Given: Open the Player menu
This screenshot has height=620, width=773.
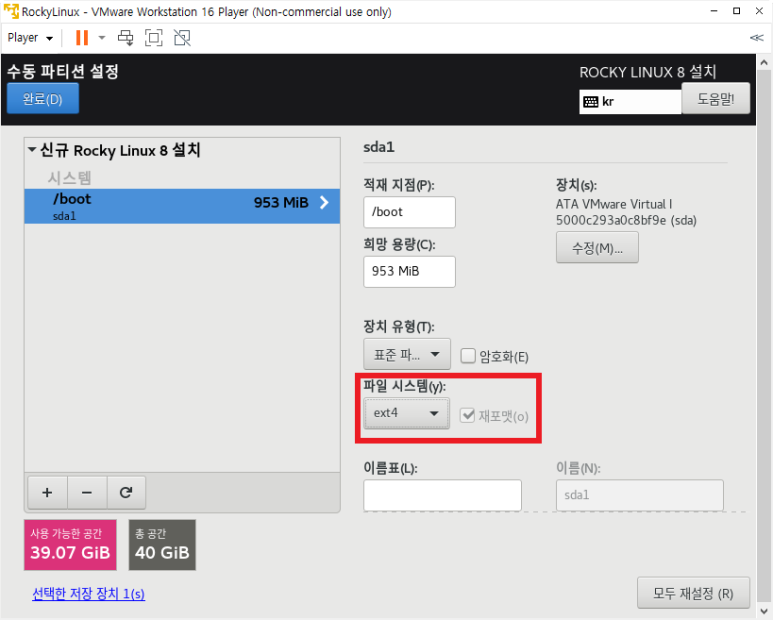Looking at the screenshot, I should tap(30, 37).
